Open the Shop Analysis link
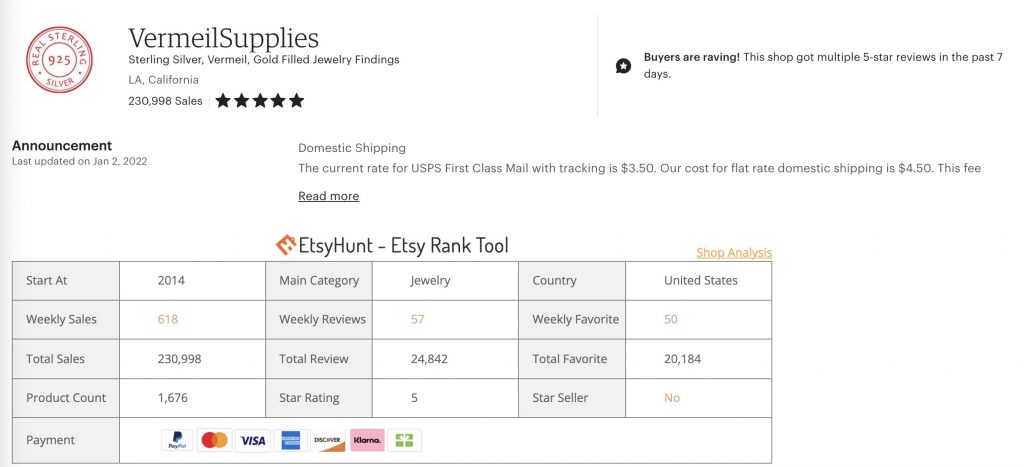The image size is (1024, 467). coord(734,253)
